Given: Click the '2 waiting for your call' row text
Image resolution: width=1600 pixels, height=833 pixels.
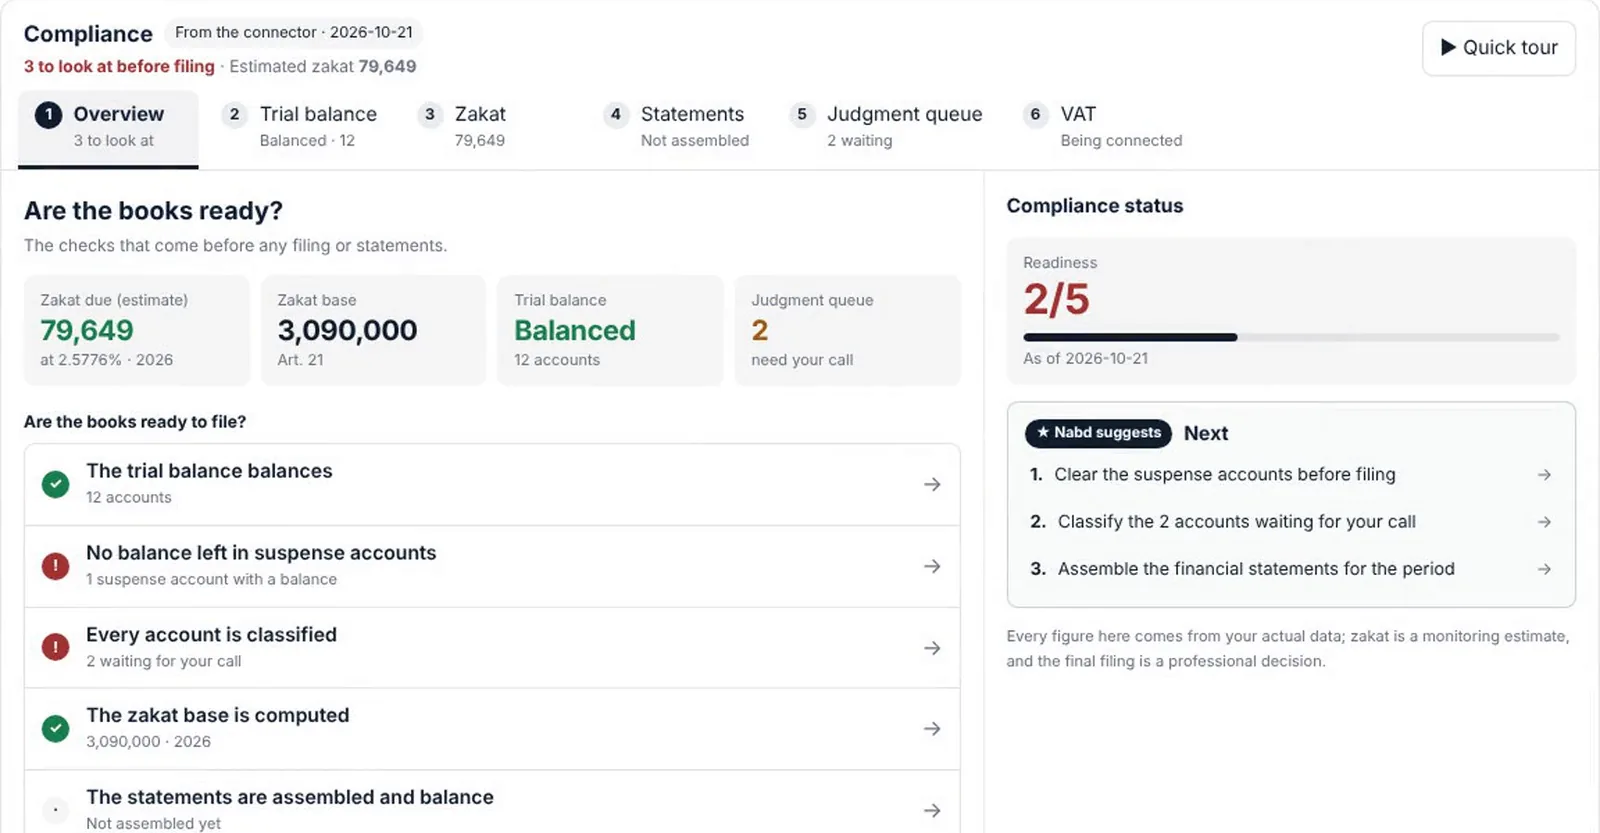Looking at the screenshot, I should [163, 661].
